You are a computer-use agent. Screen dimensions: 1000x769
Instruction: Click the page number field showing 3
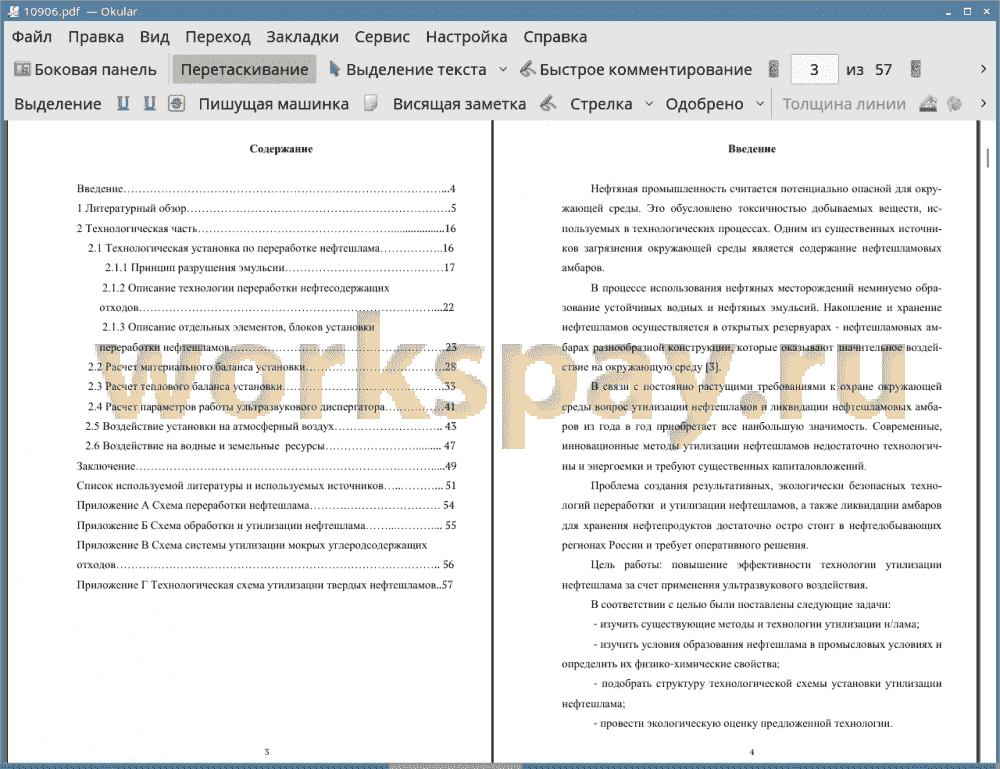814,70
